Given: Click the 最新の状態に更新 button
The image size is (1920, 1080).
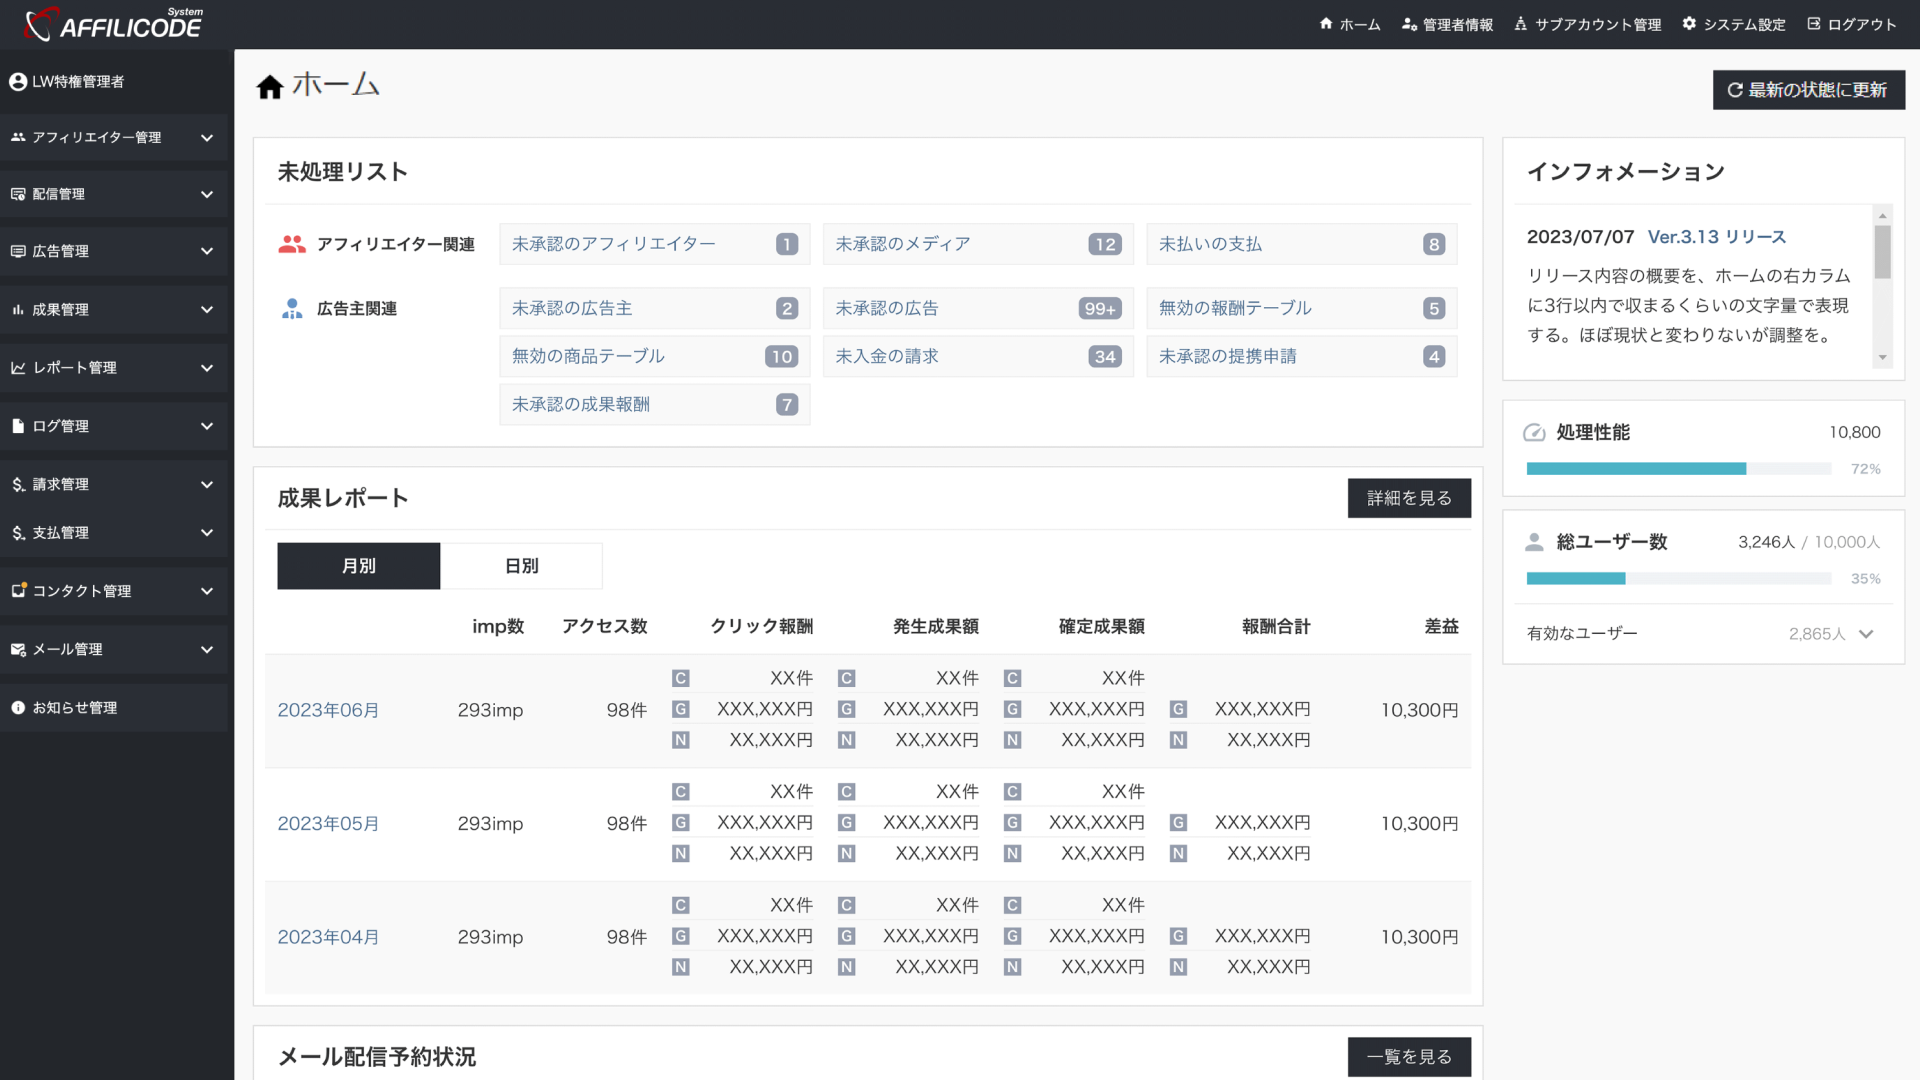Looking at the screenshot, I should tap(1808, 90).
